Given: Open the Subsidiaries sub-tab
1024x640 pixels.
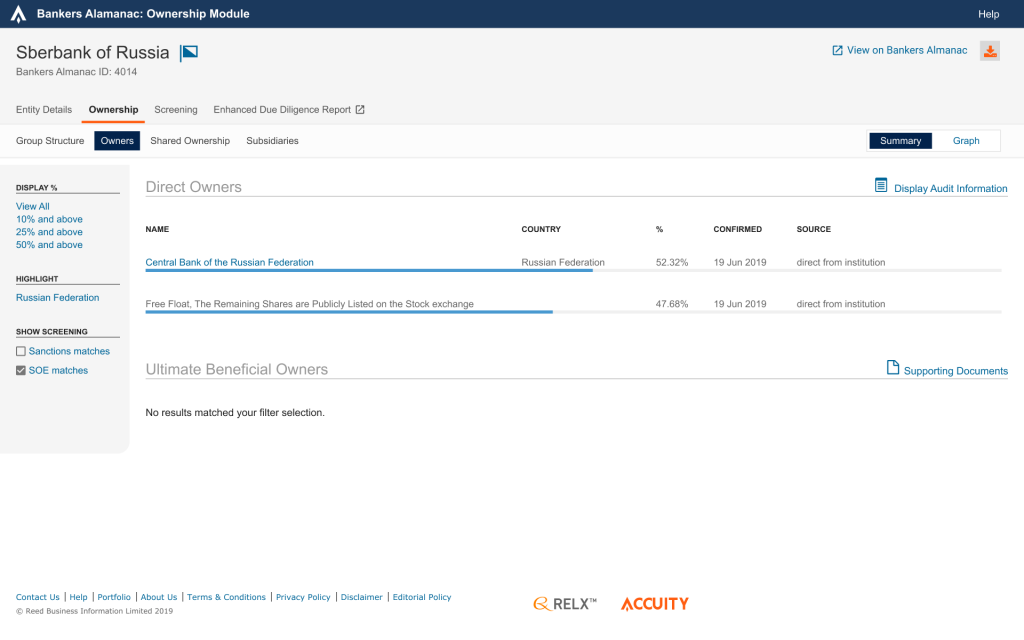Looking at the screenshot, I should click(x=272, y=141).
